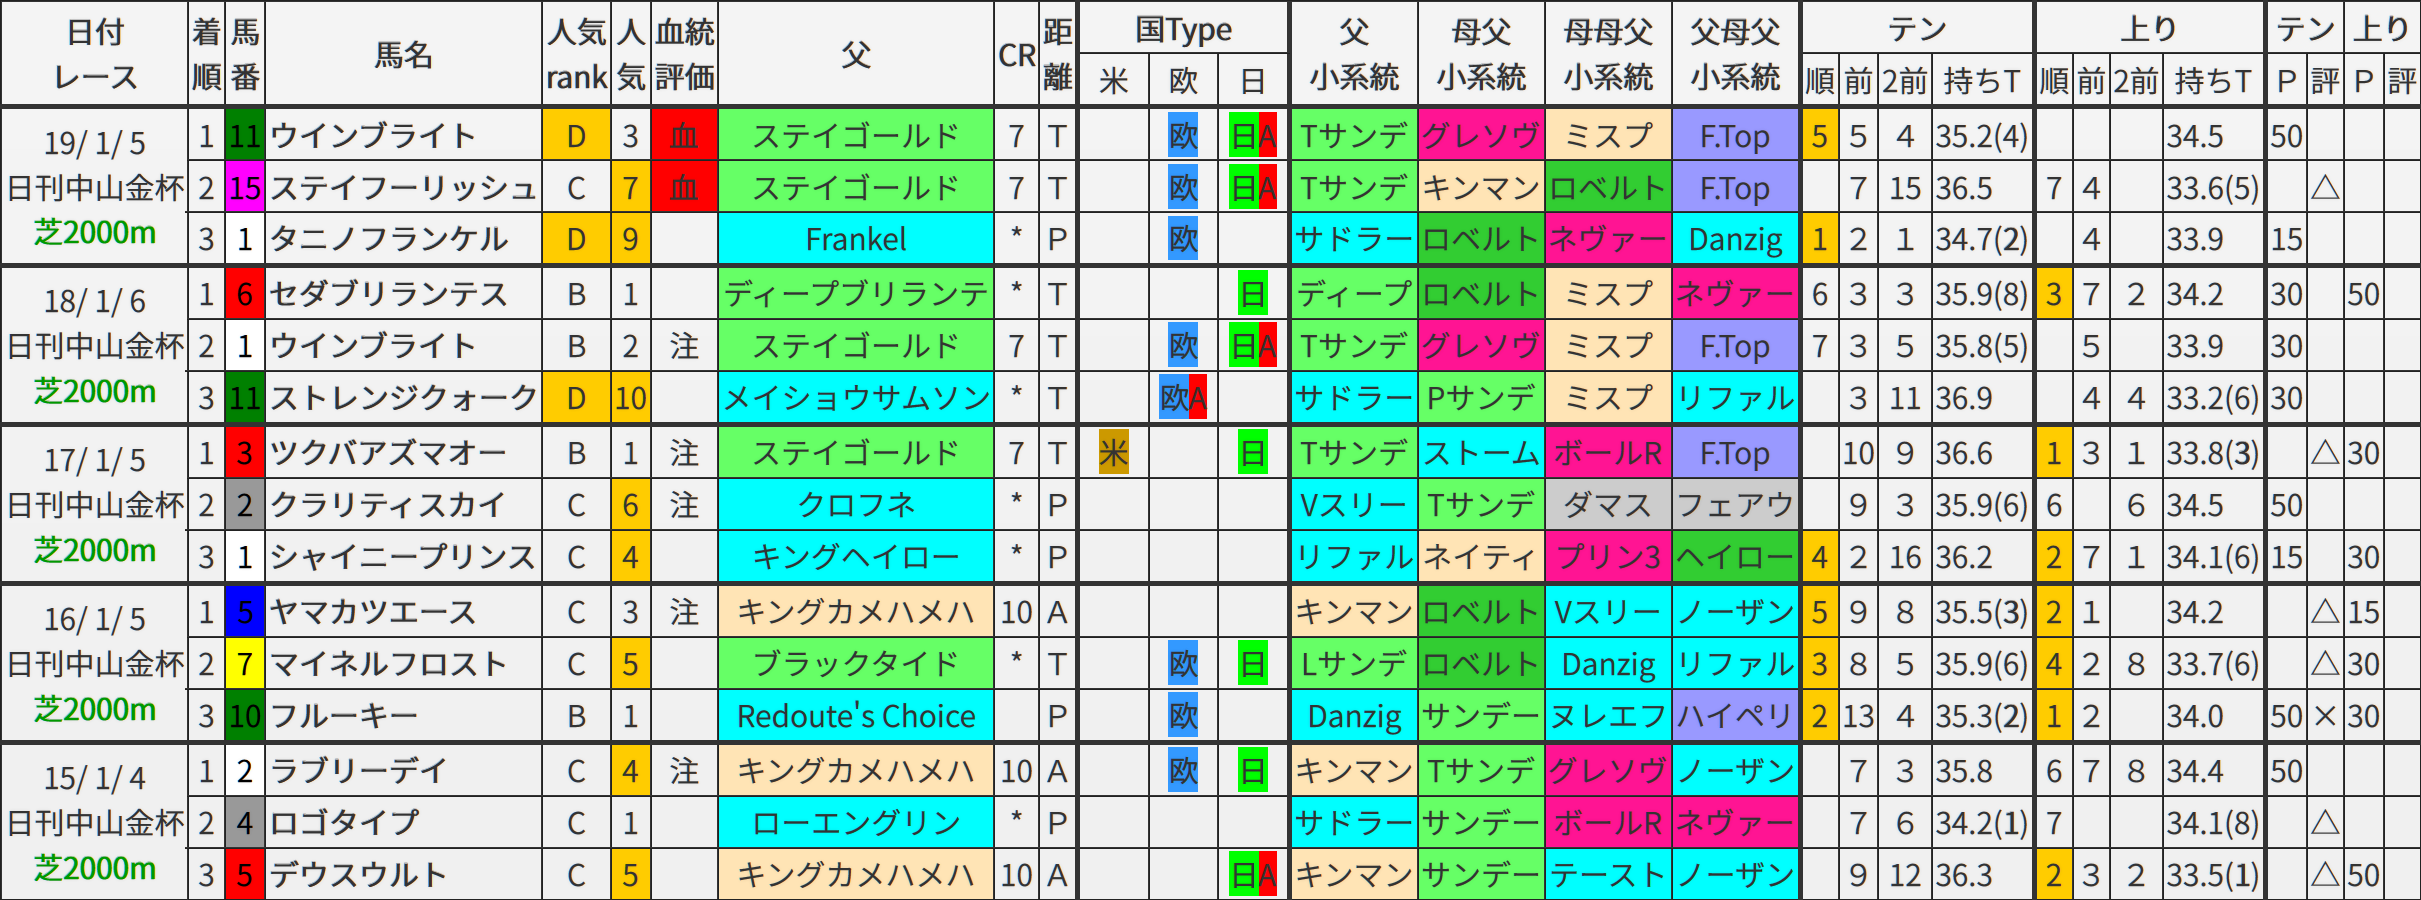Click horse name ステイフーリッシュ

pyautogui.click(x=404, y=188)
